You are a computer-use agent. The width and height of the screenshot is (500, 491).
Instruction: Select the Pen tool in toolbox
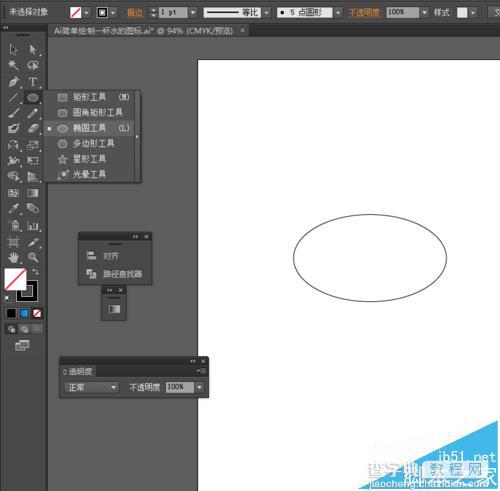pos(14,81)
